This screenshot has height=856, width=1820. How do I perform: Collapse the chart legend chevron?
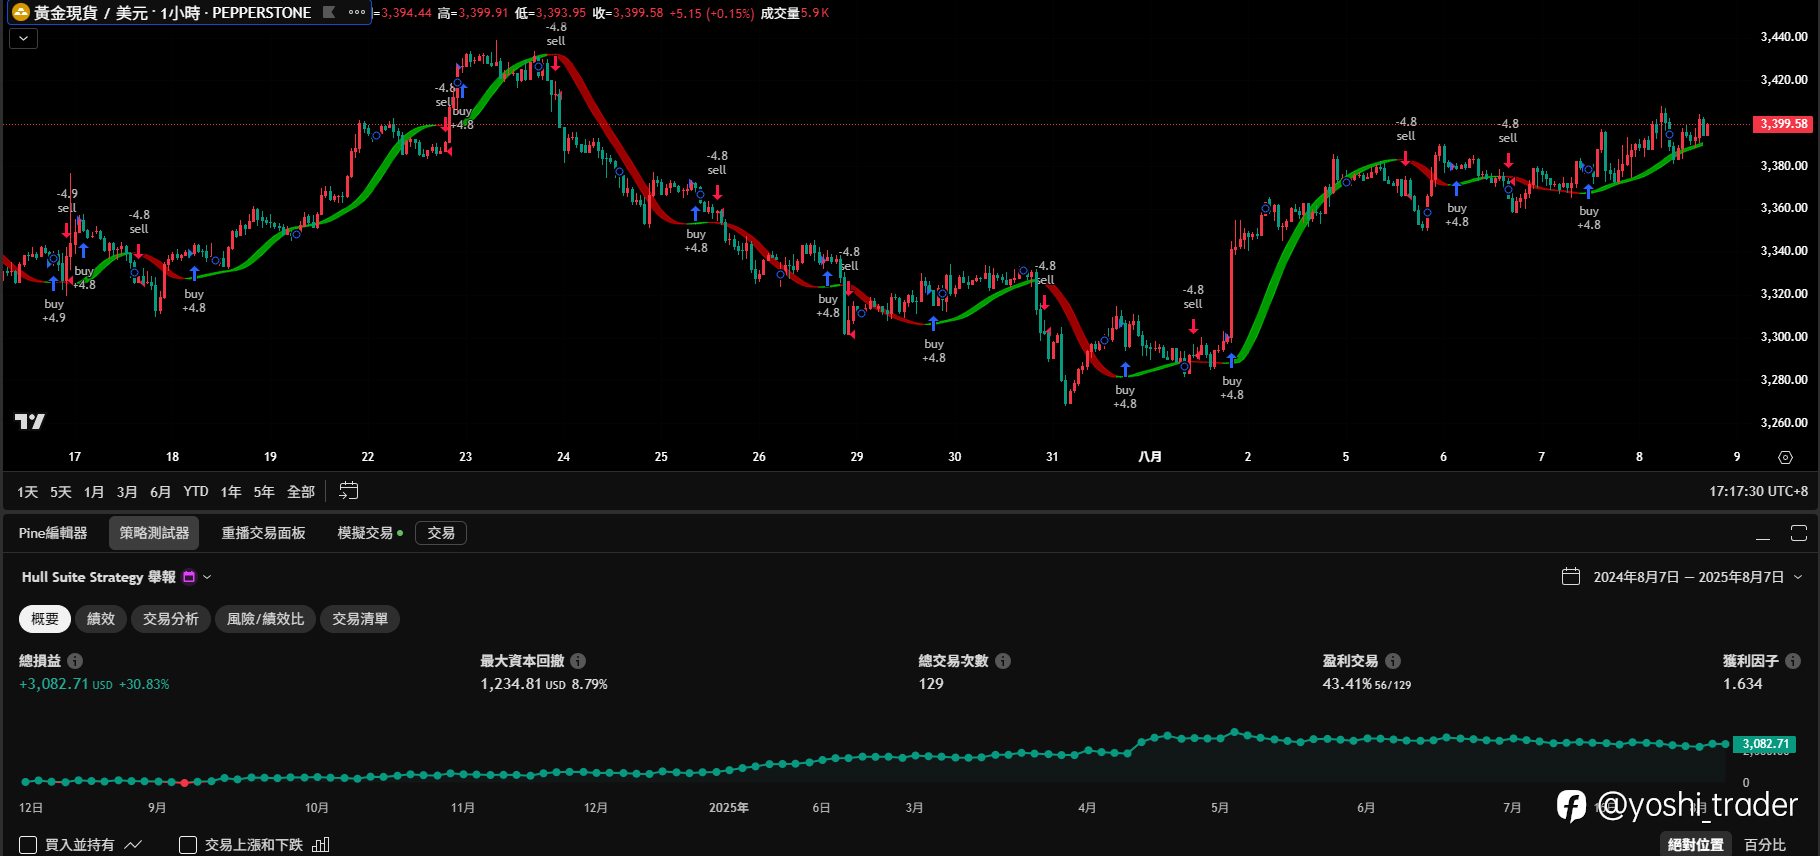point(24,38)
